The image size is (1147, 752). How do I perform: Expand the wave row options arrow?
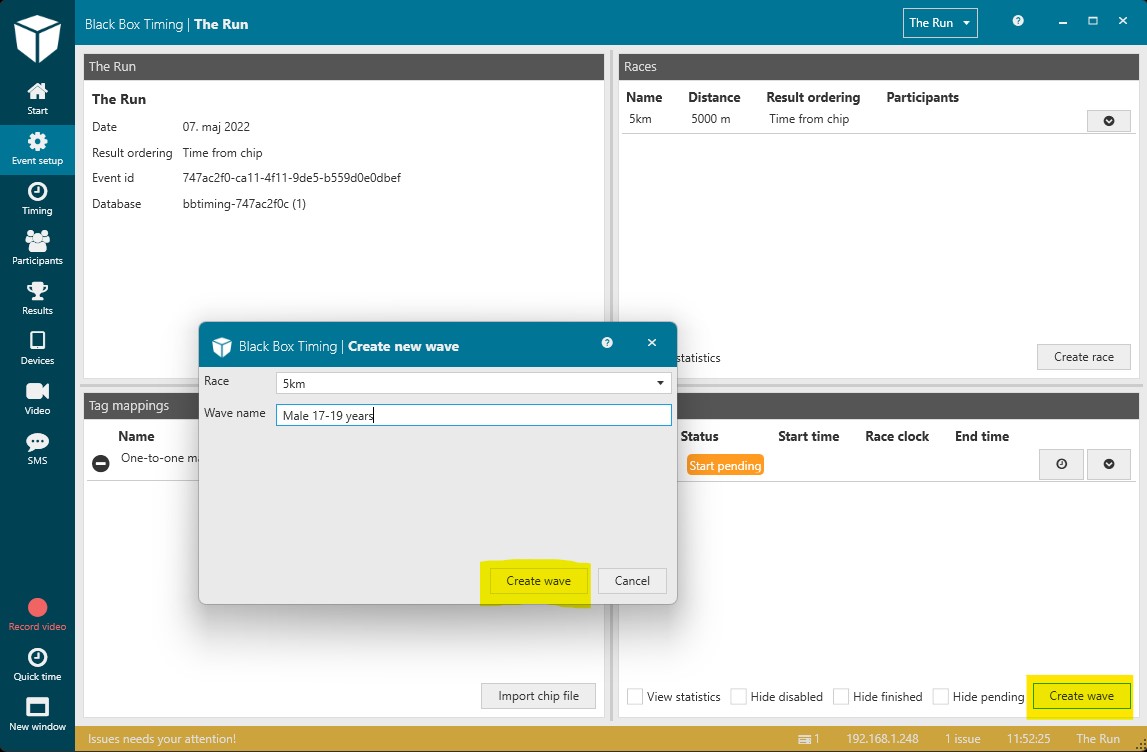(1109, 465)
